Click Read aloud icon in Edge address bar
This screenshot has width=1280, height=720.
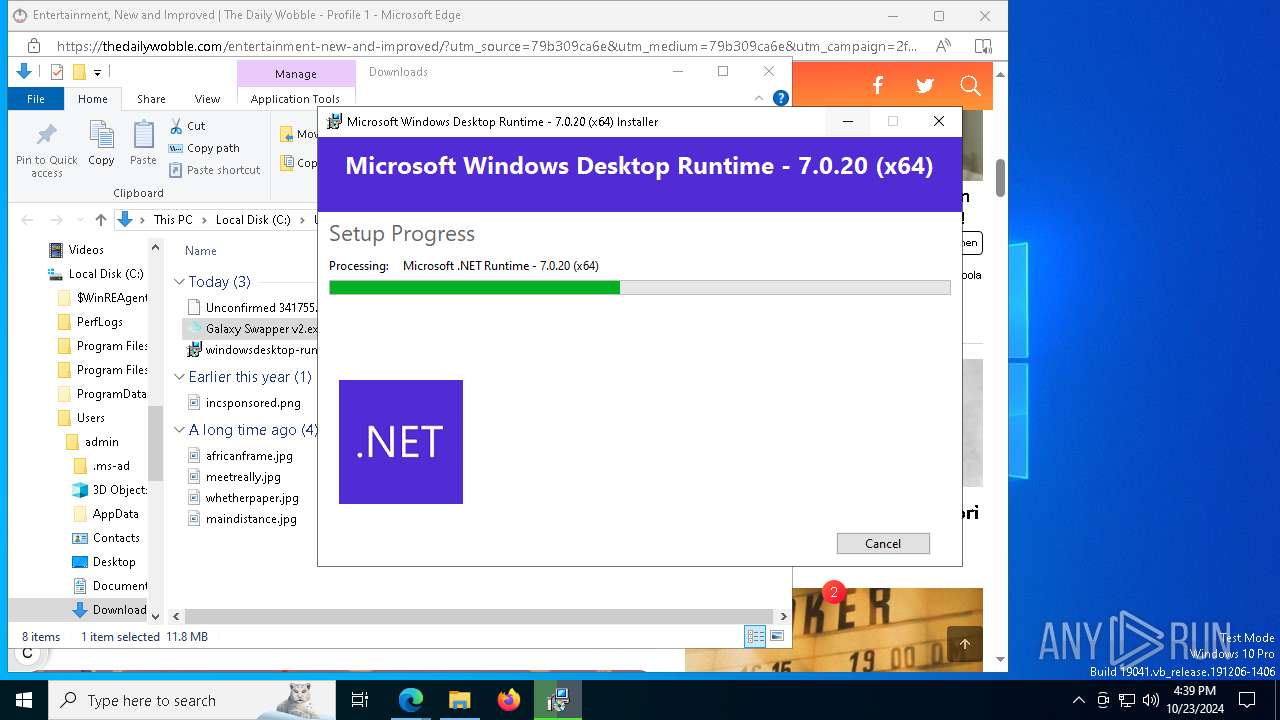click(943, 46)
